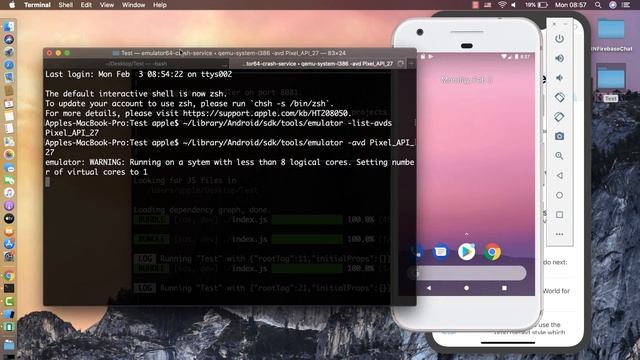Open the Help menu

[160, 5]
